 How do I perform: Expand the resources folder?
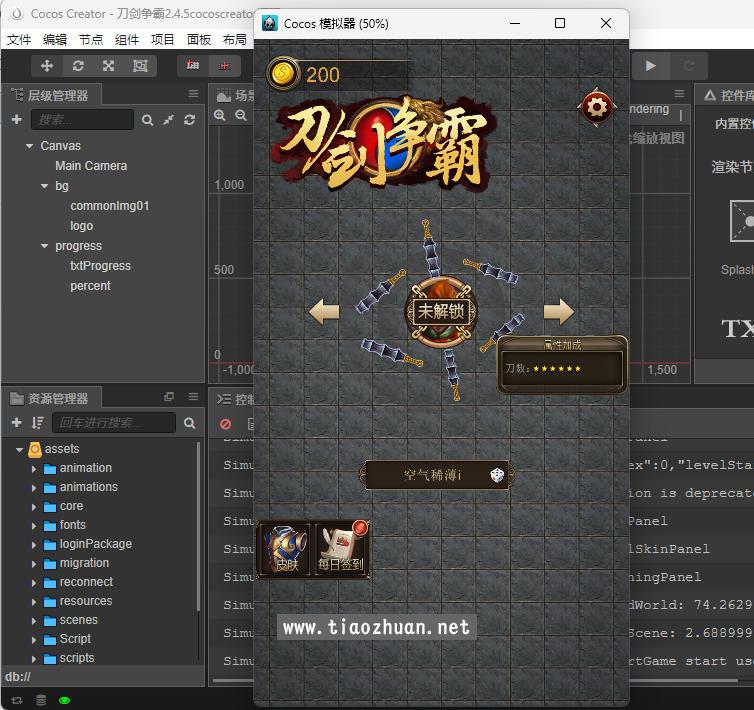click(x=34, y=602)
